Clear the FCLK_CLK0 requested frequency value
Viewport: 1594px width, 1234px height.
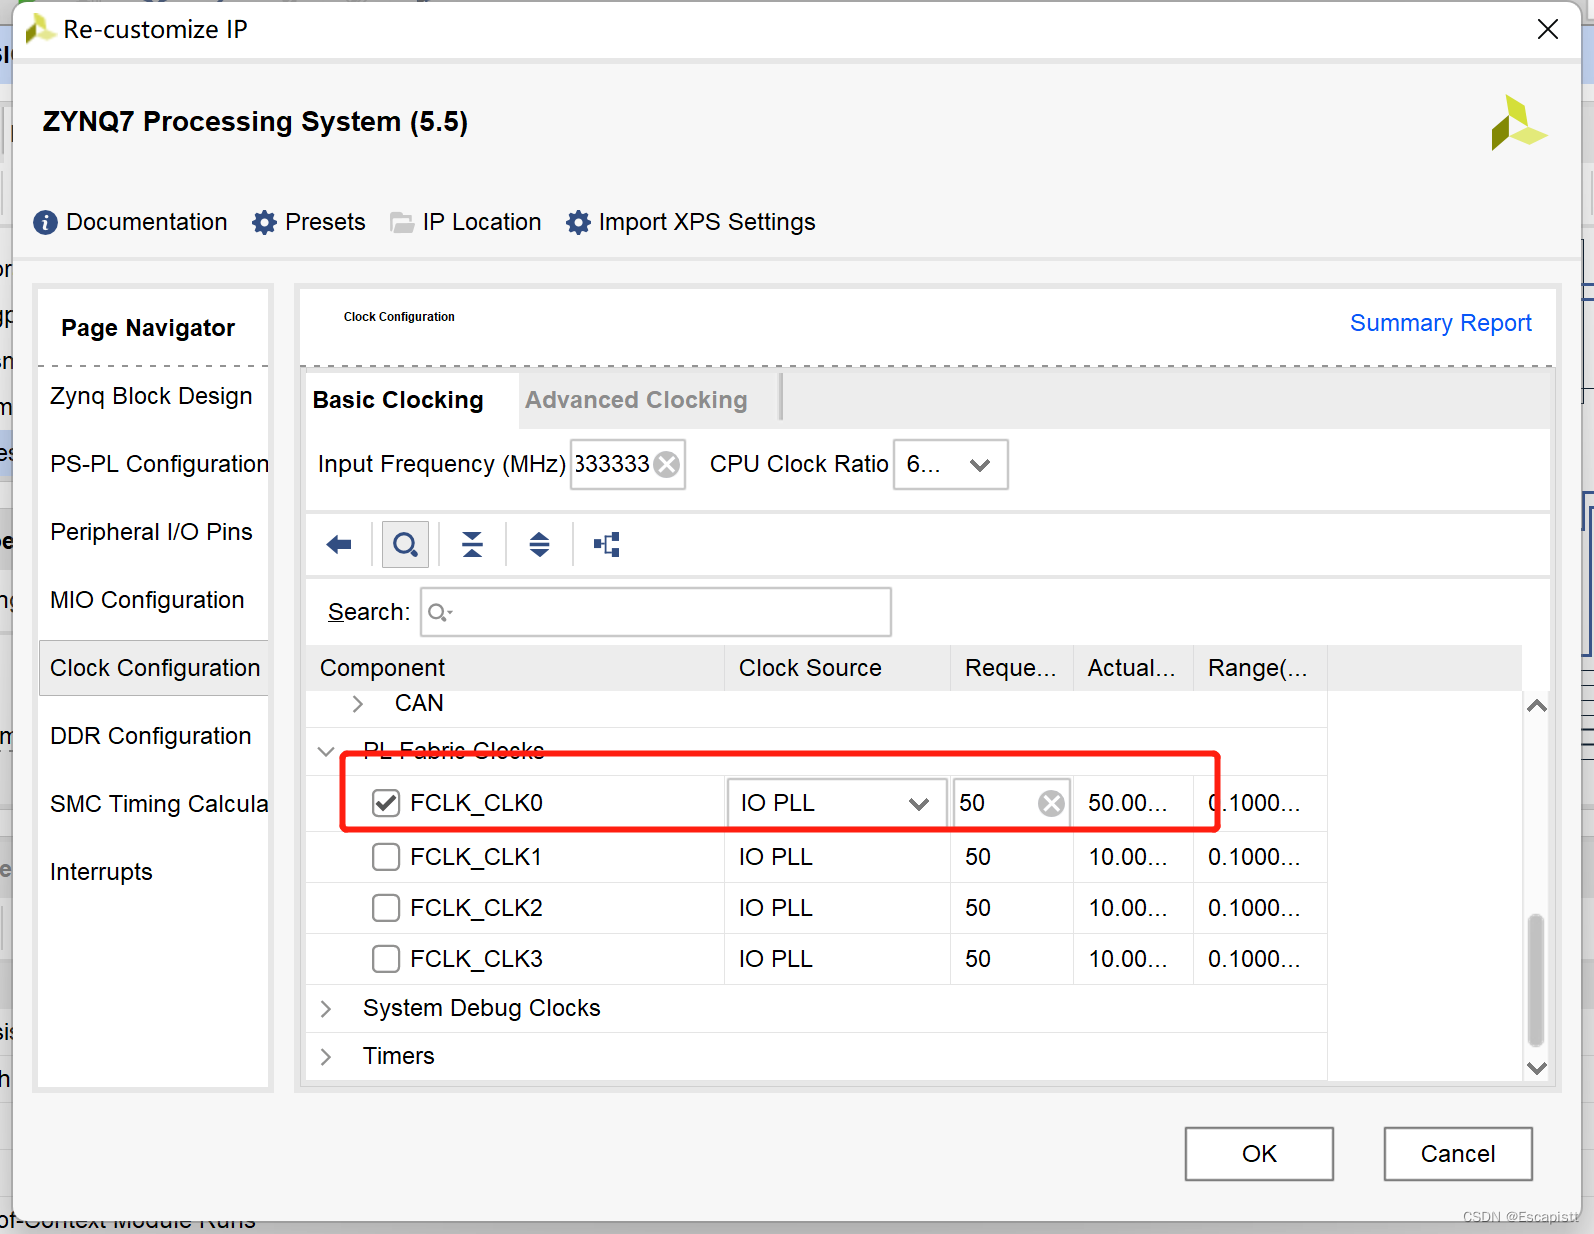[1051, 803]
